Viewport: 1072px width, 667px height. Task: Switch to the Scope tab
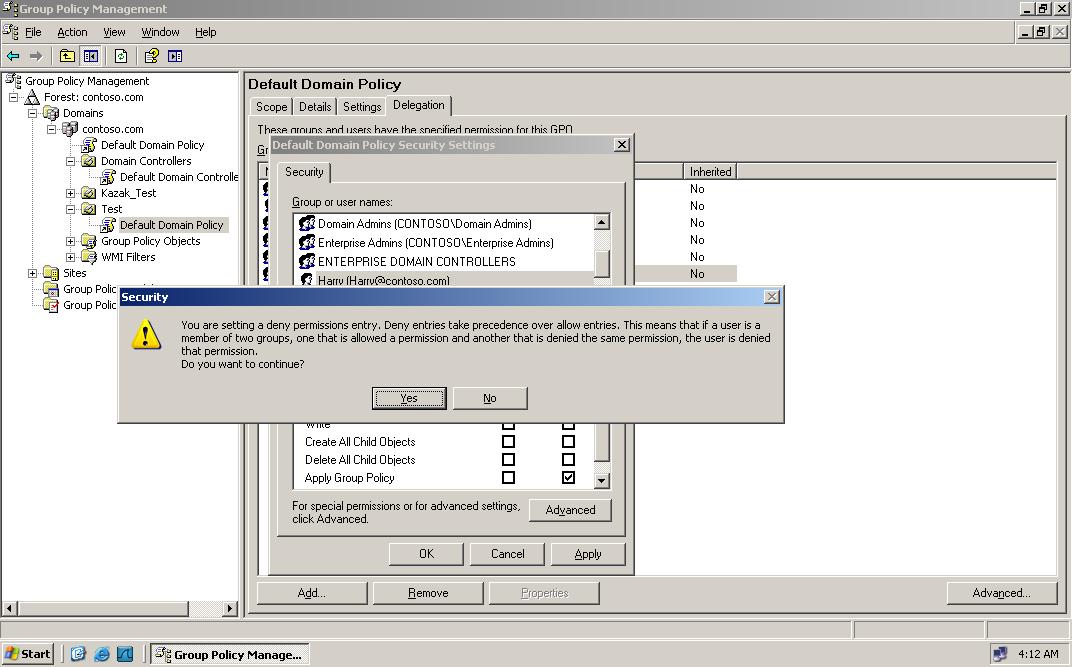coord(271,107)
